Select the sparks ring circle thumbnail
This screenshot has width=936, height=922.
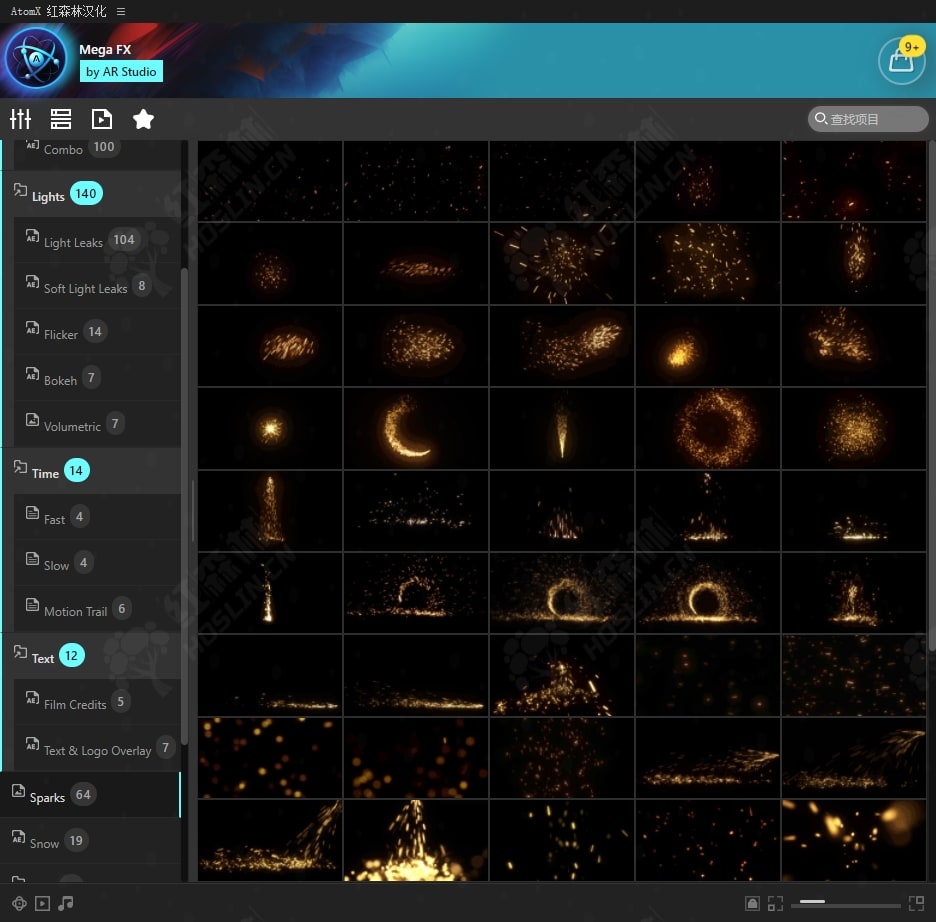(x=708, y=428)
